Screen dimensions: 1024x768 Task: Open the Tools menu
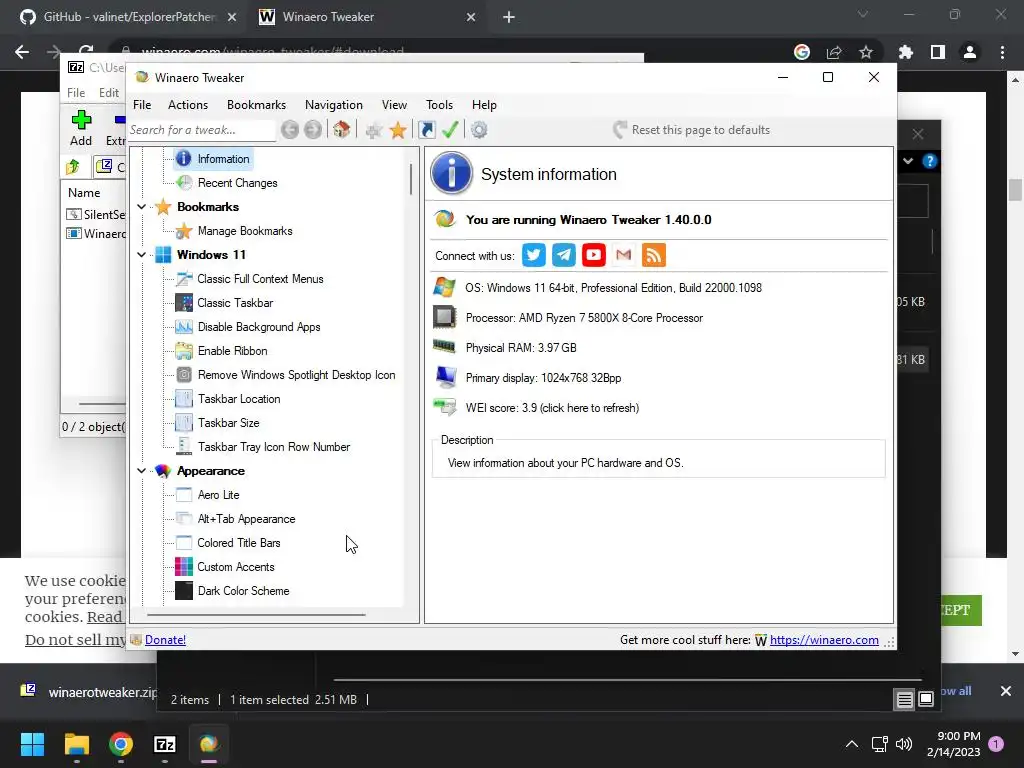tap(440, 105)
